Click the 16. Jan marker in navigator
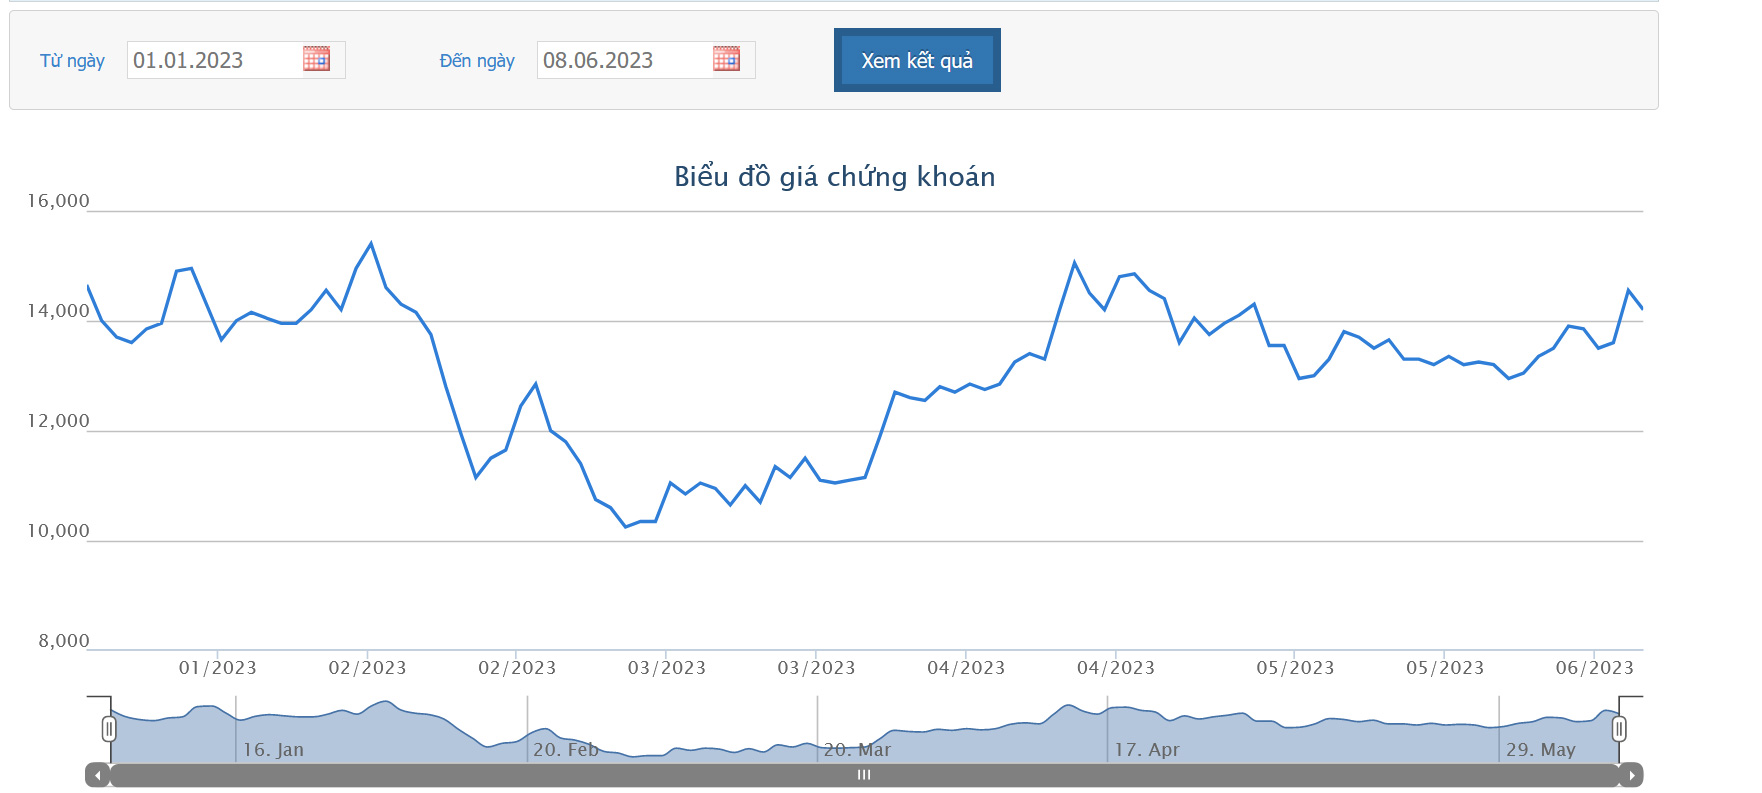The width and height of the screenshot is (1762, 793). [x=273, y=750]
